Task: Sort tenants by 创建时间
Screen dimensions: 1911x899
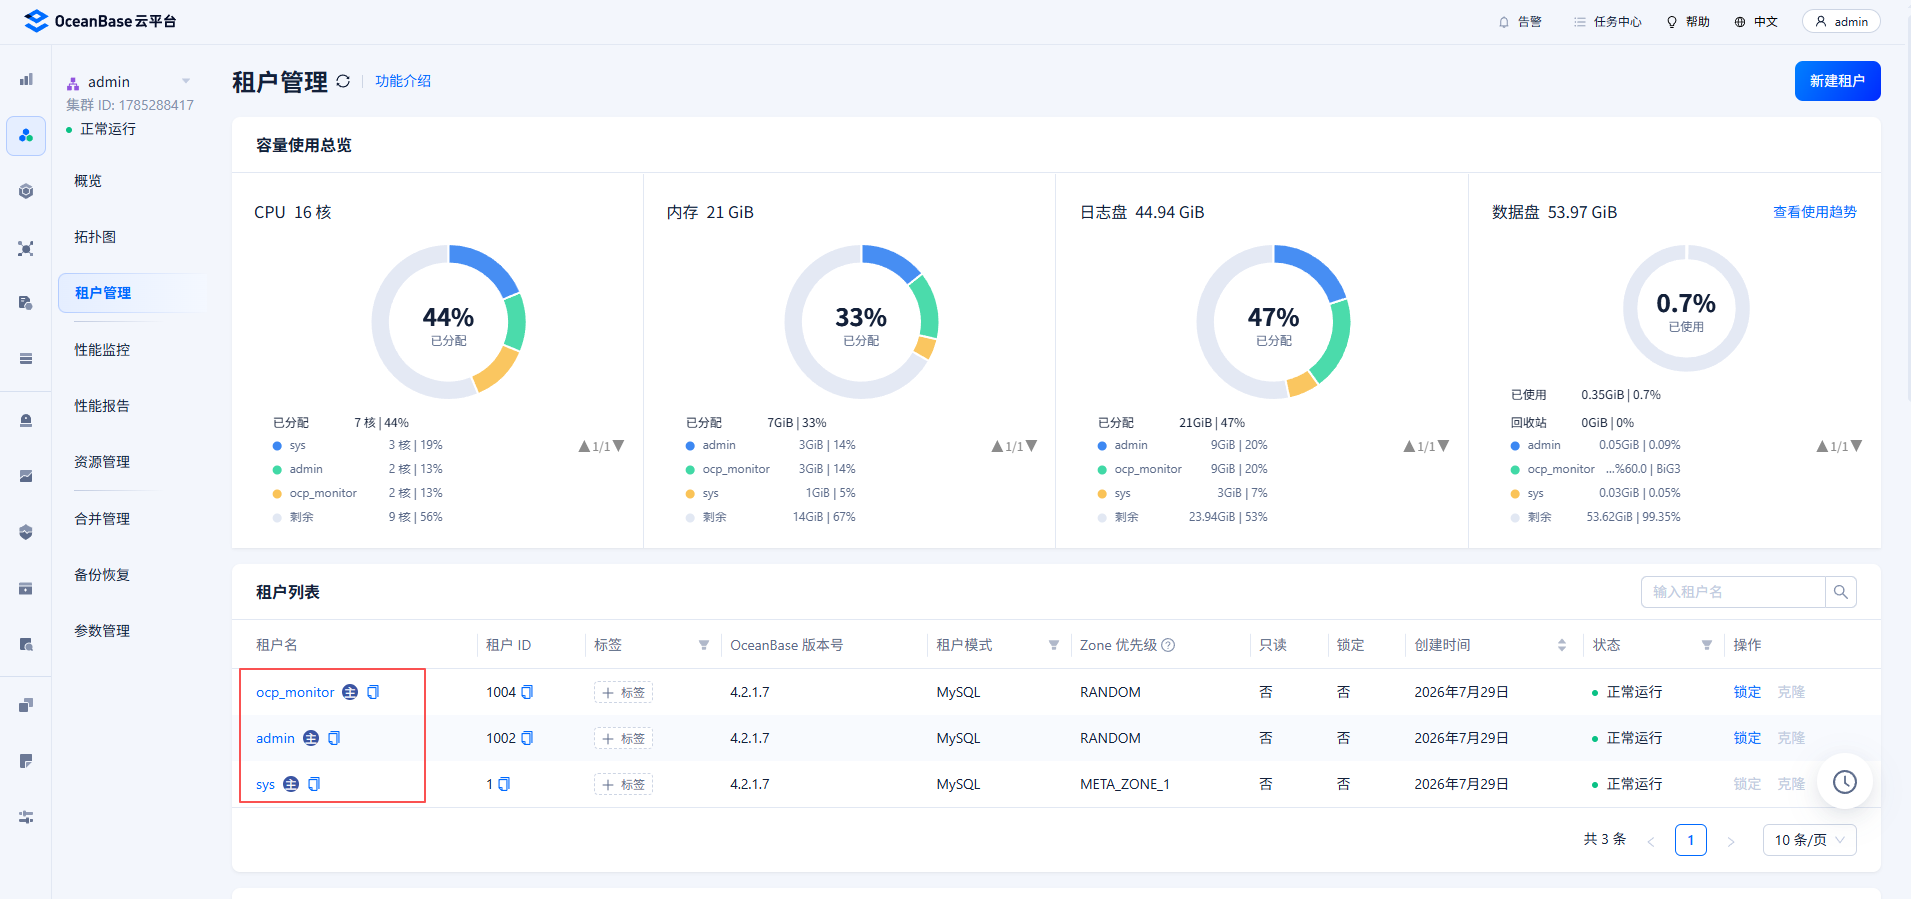Action: click(1562, 645)
